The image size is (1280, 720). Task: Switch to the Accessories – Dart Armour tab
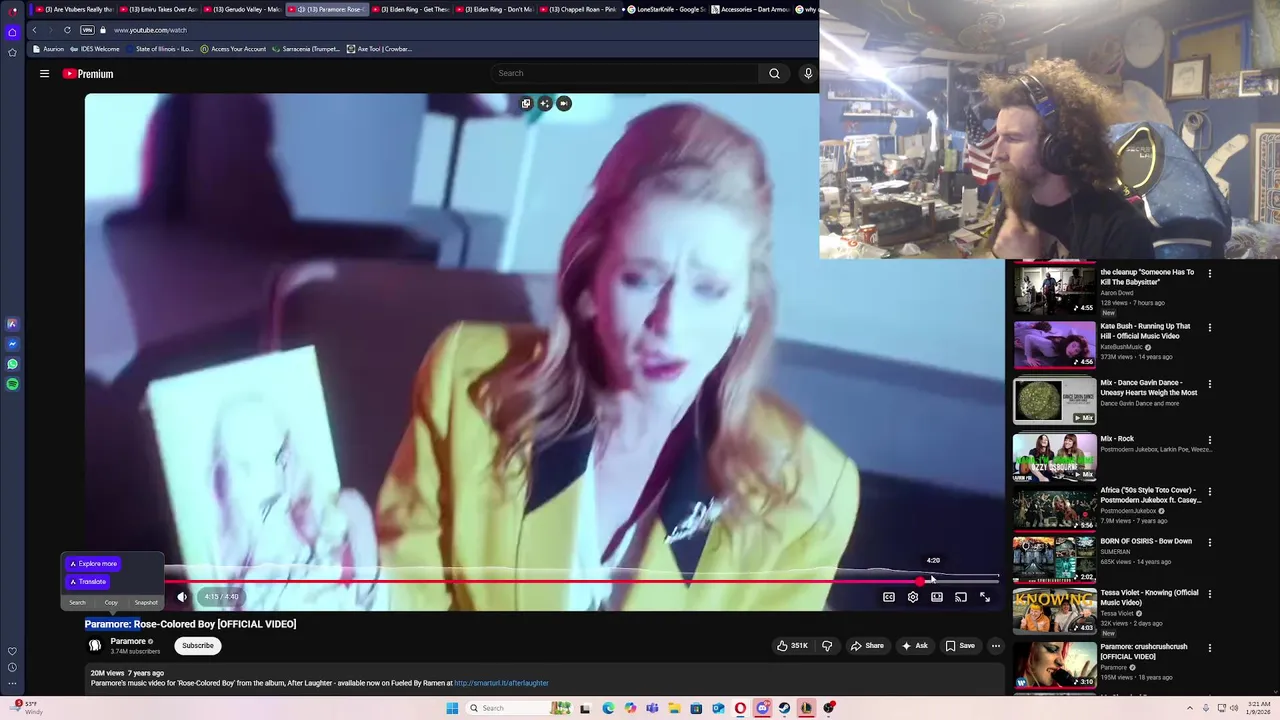tap(749, 9)
